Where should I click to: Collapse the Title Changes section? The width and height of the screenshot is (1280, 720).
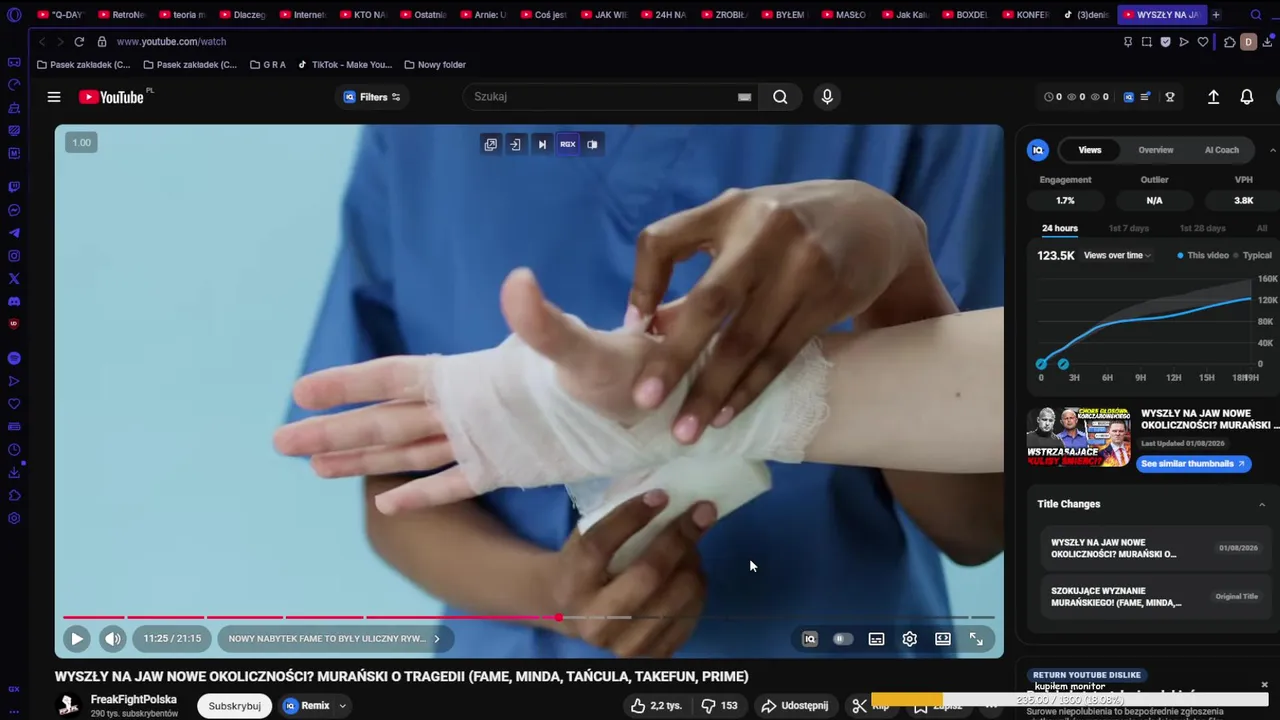(x=1262, y=504)
